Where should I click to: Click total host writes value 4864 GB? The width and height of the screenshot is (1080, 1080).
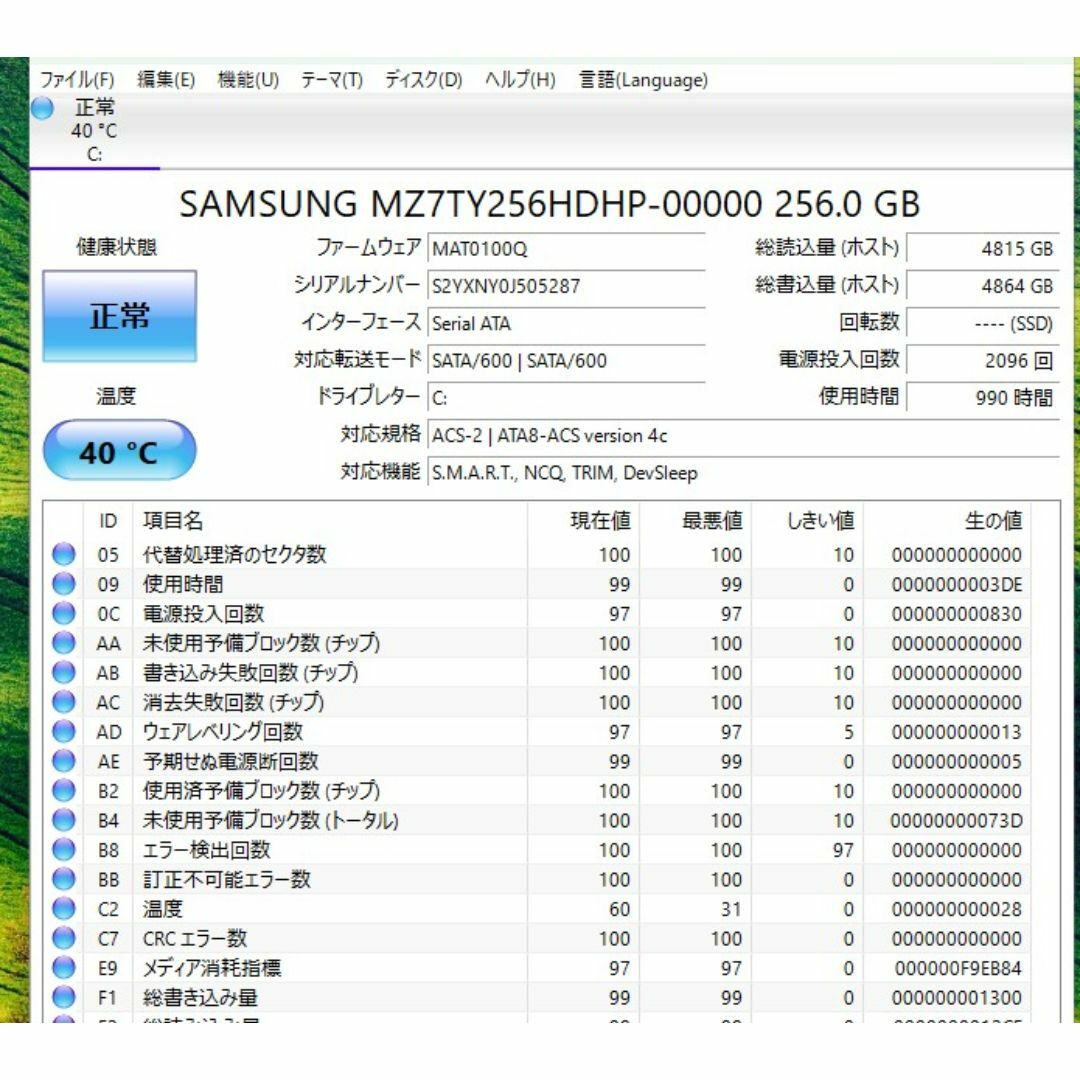click(983, 286)
